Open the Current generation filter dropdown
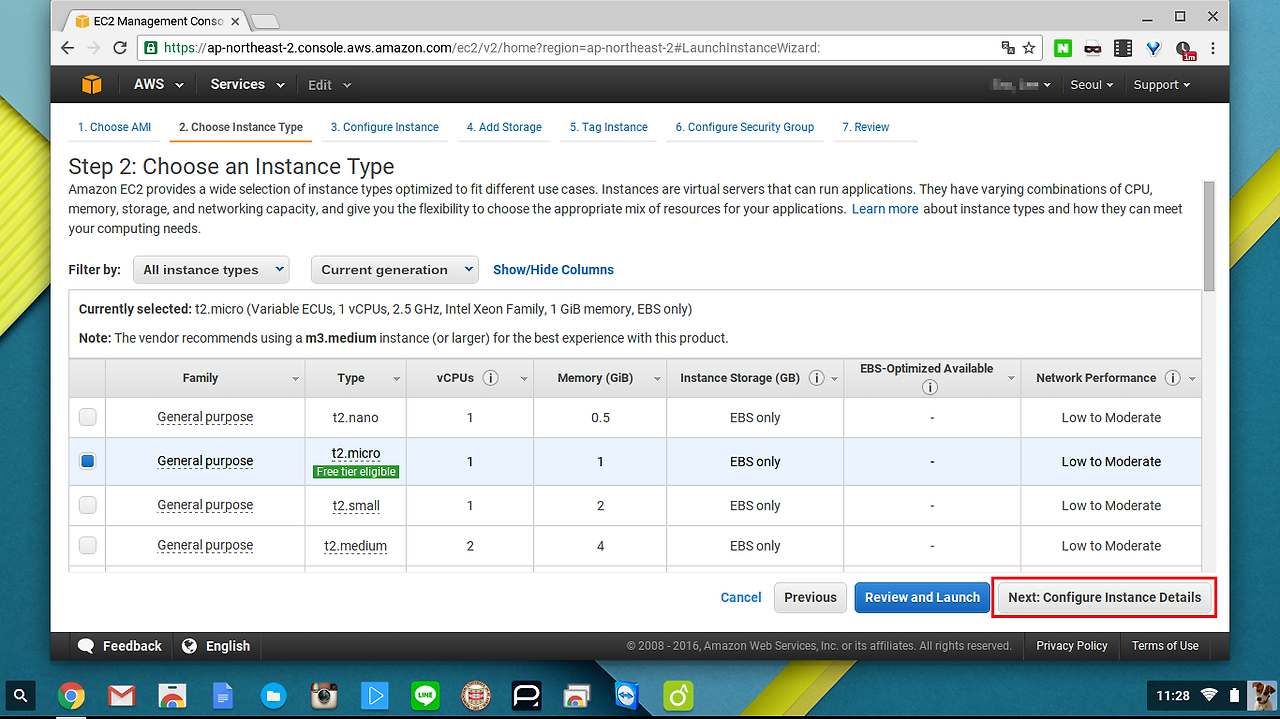Viewport: 1280px width, 719px height. 395,270
